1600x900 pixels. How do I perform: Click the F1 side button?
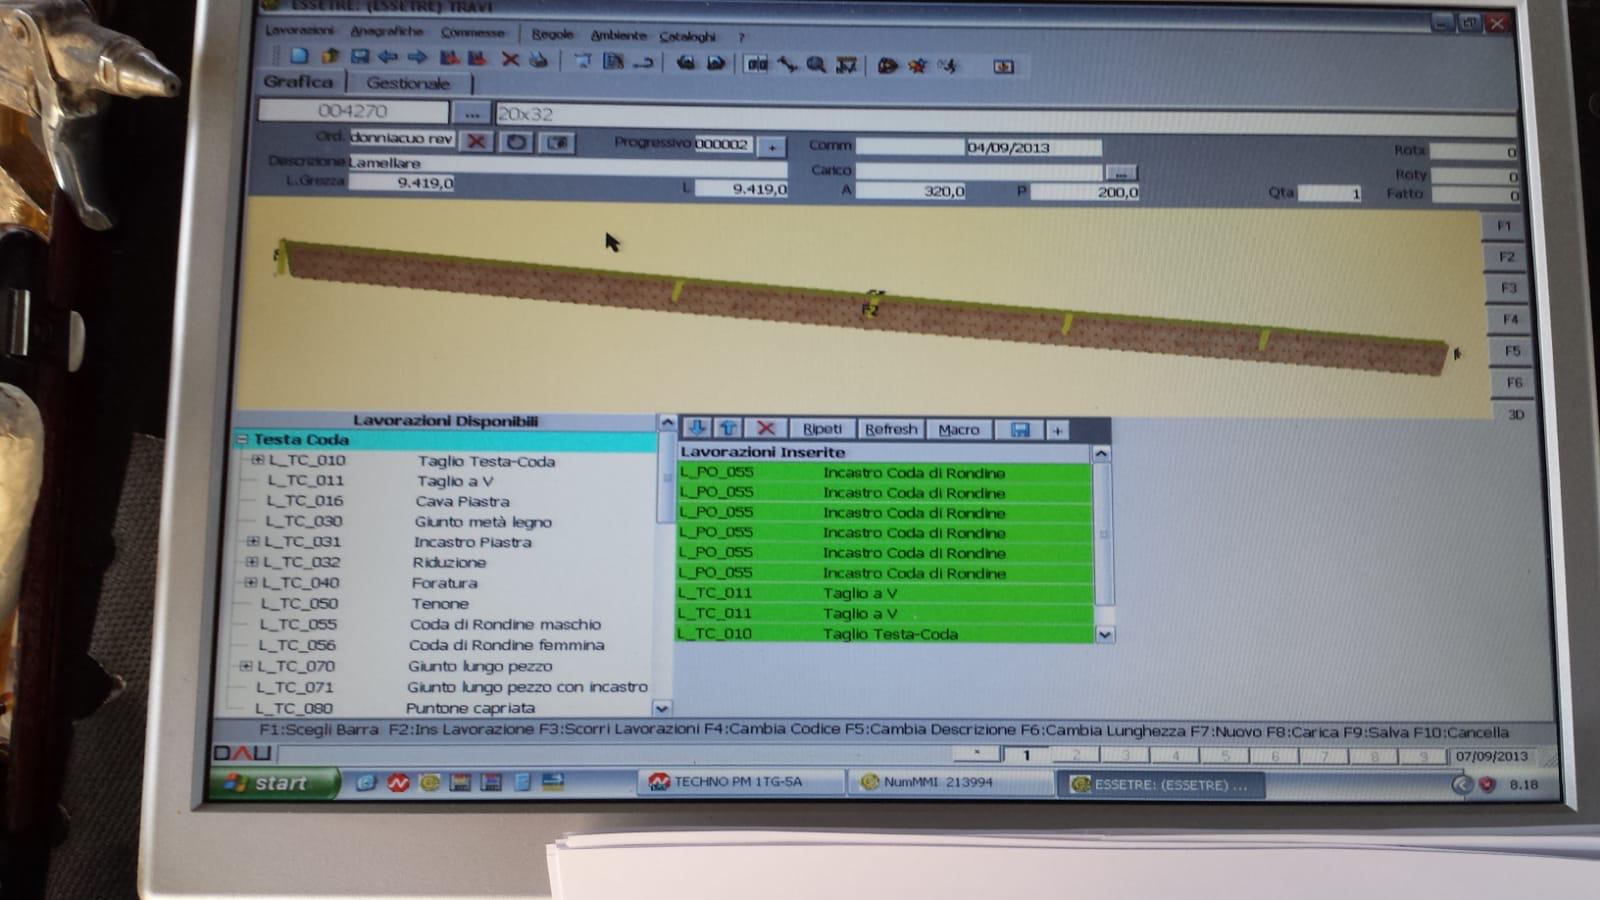click(1504, 226)
